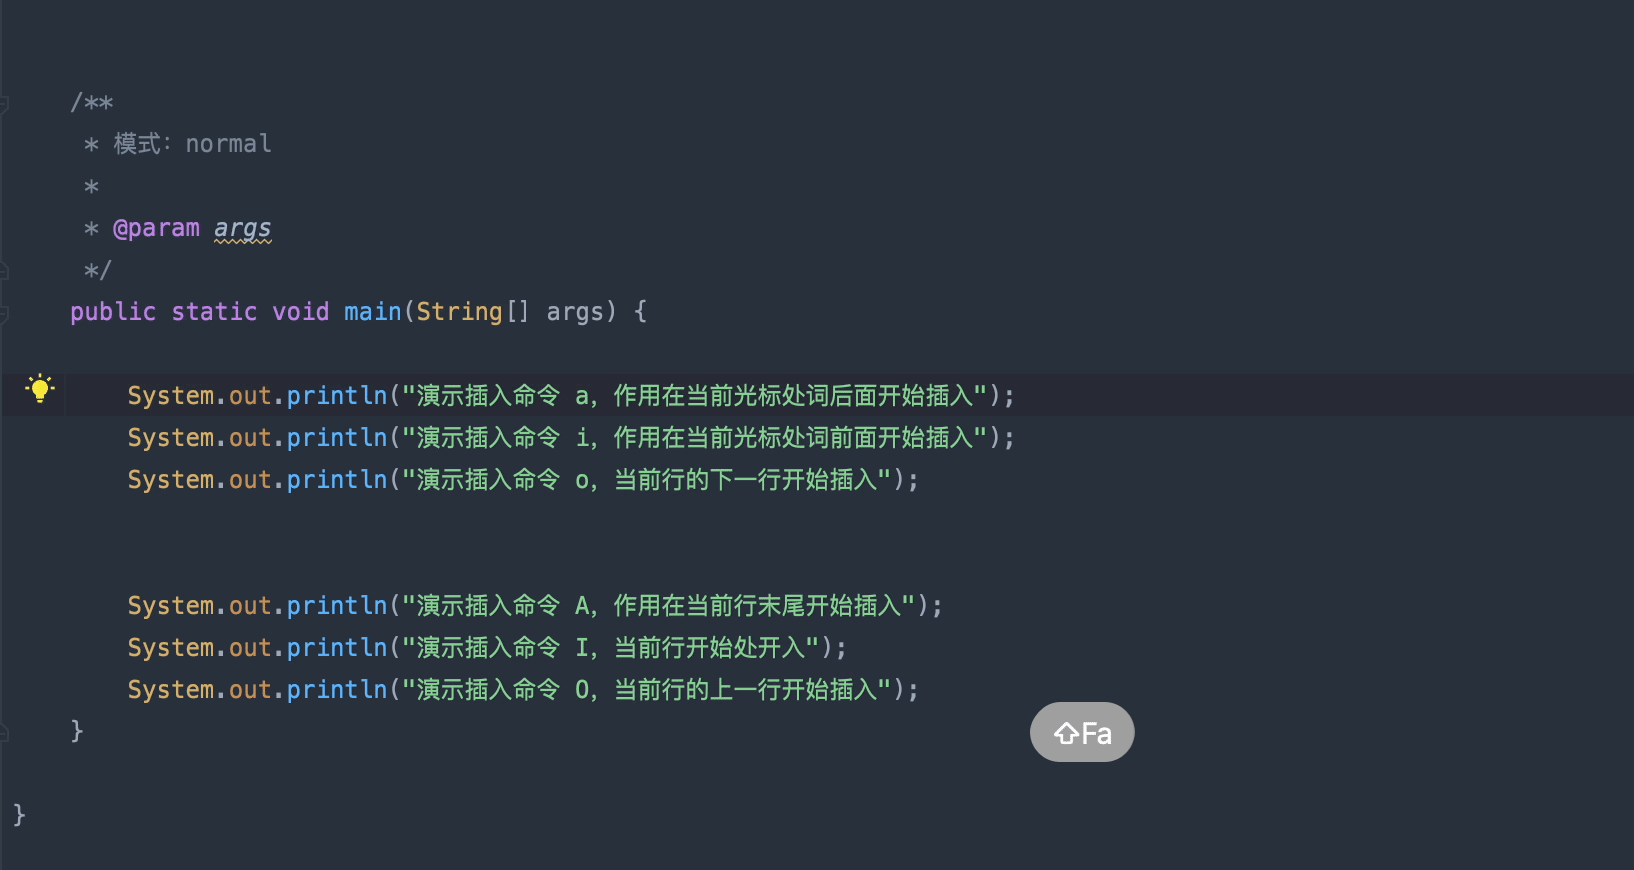Viewport: 1634px width, 870px height.
Task: Click the void keyword
Action: pos(300,313)
